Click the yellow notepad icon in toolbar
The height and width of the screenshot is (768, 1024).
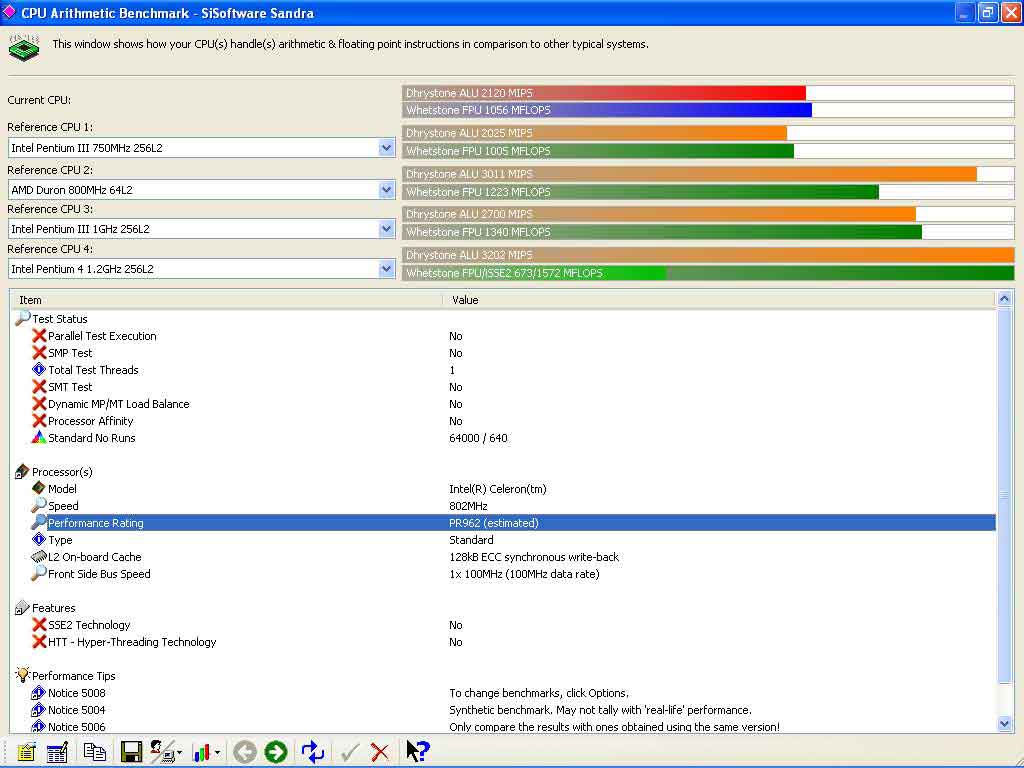[x=26, y=752]
